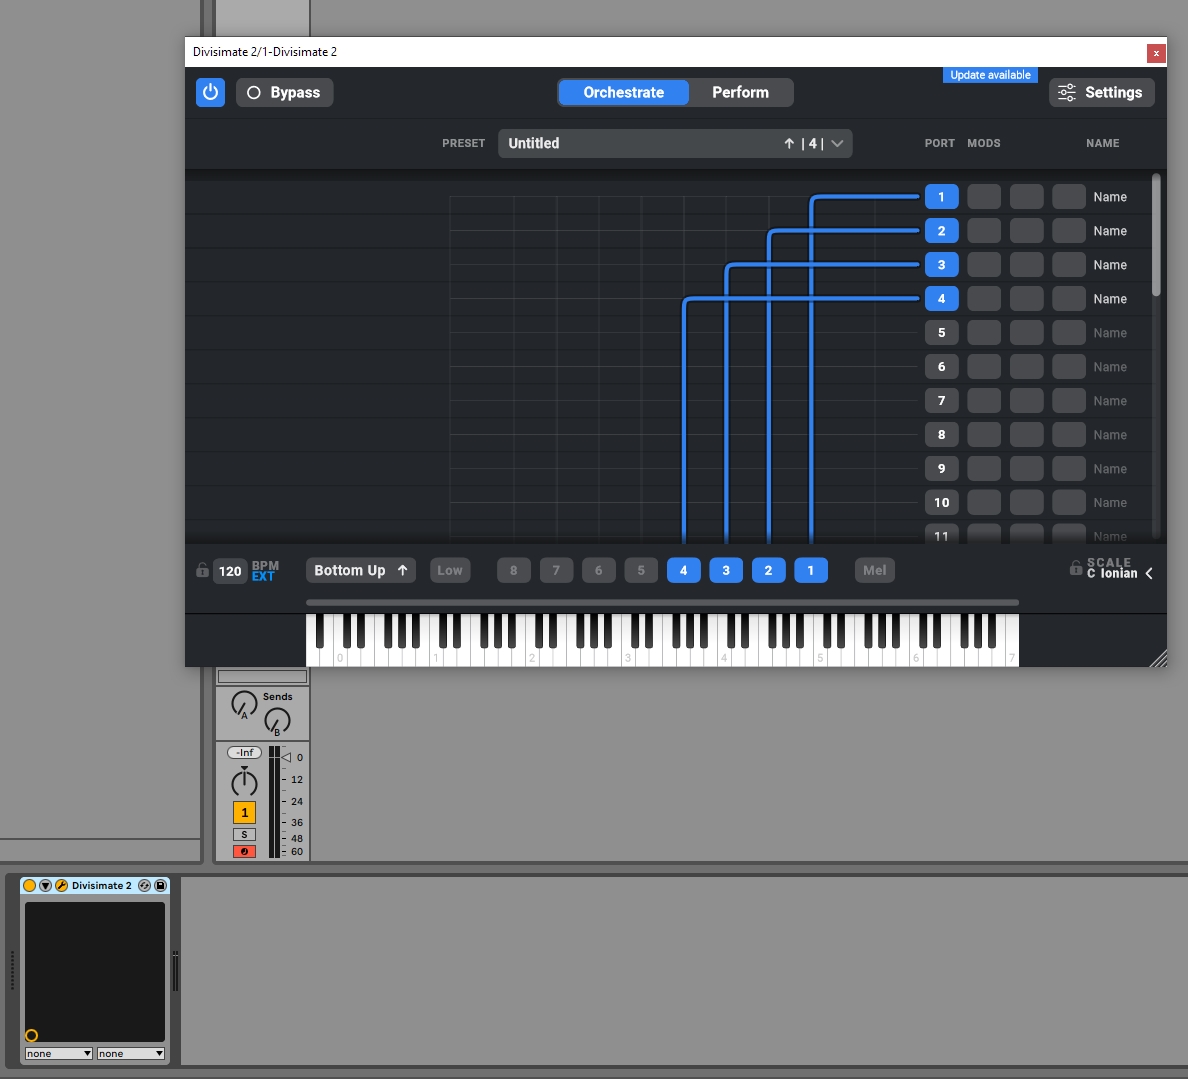Open the Settings button
The height and width of the screenshot is (1079, 1188).
click(x=1102, y=92)
